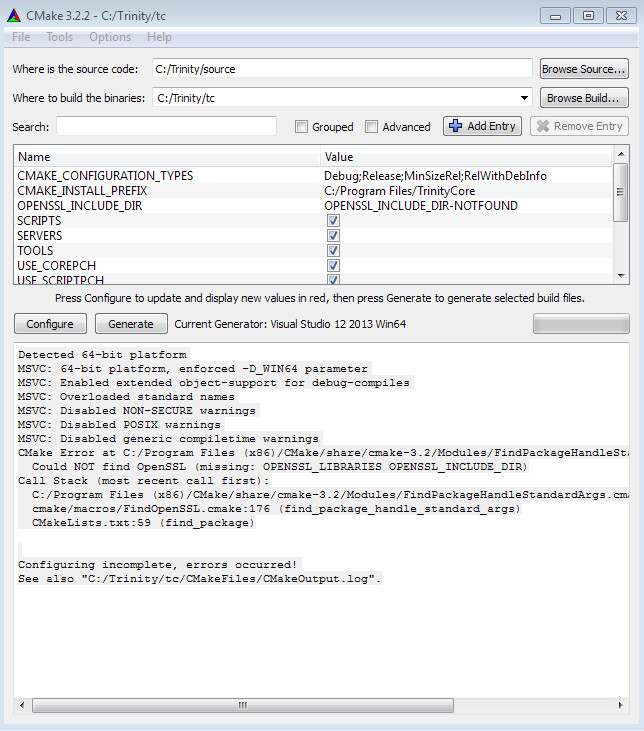Click the Browse Source button
This screenshot has width=644, height=731.
[584, 69]
